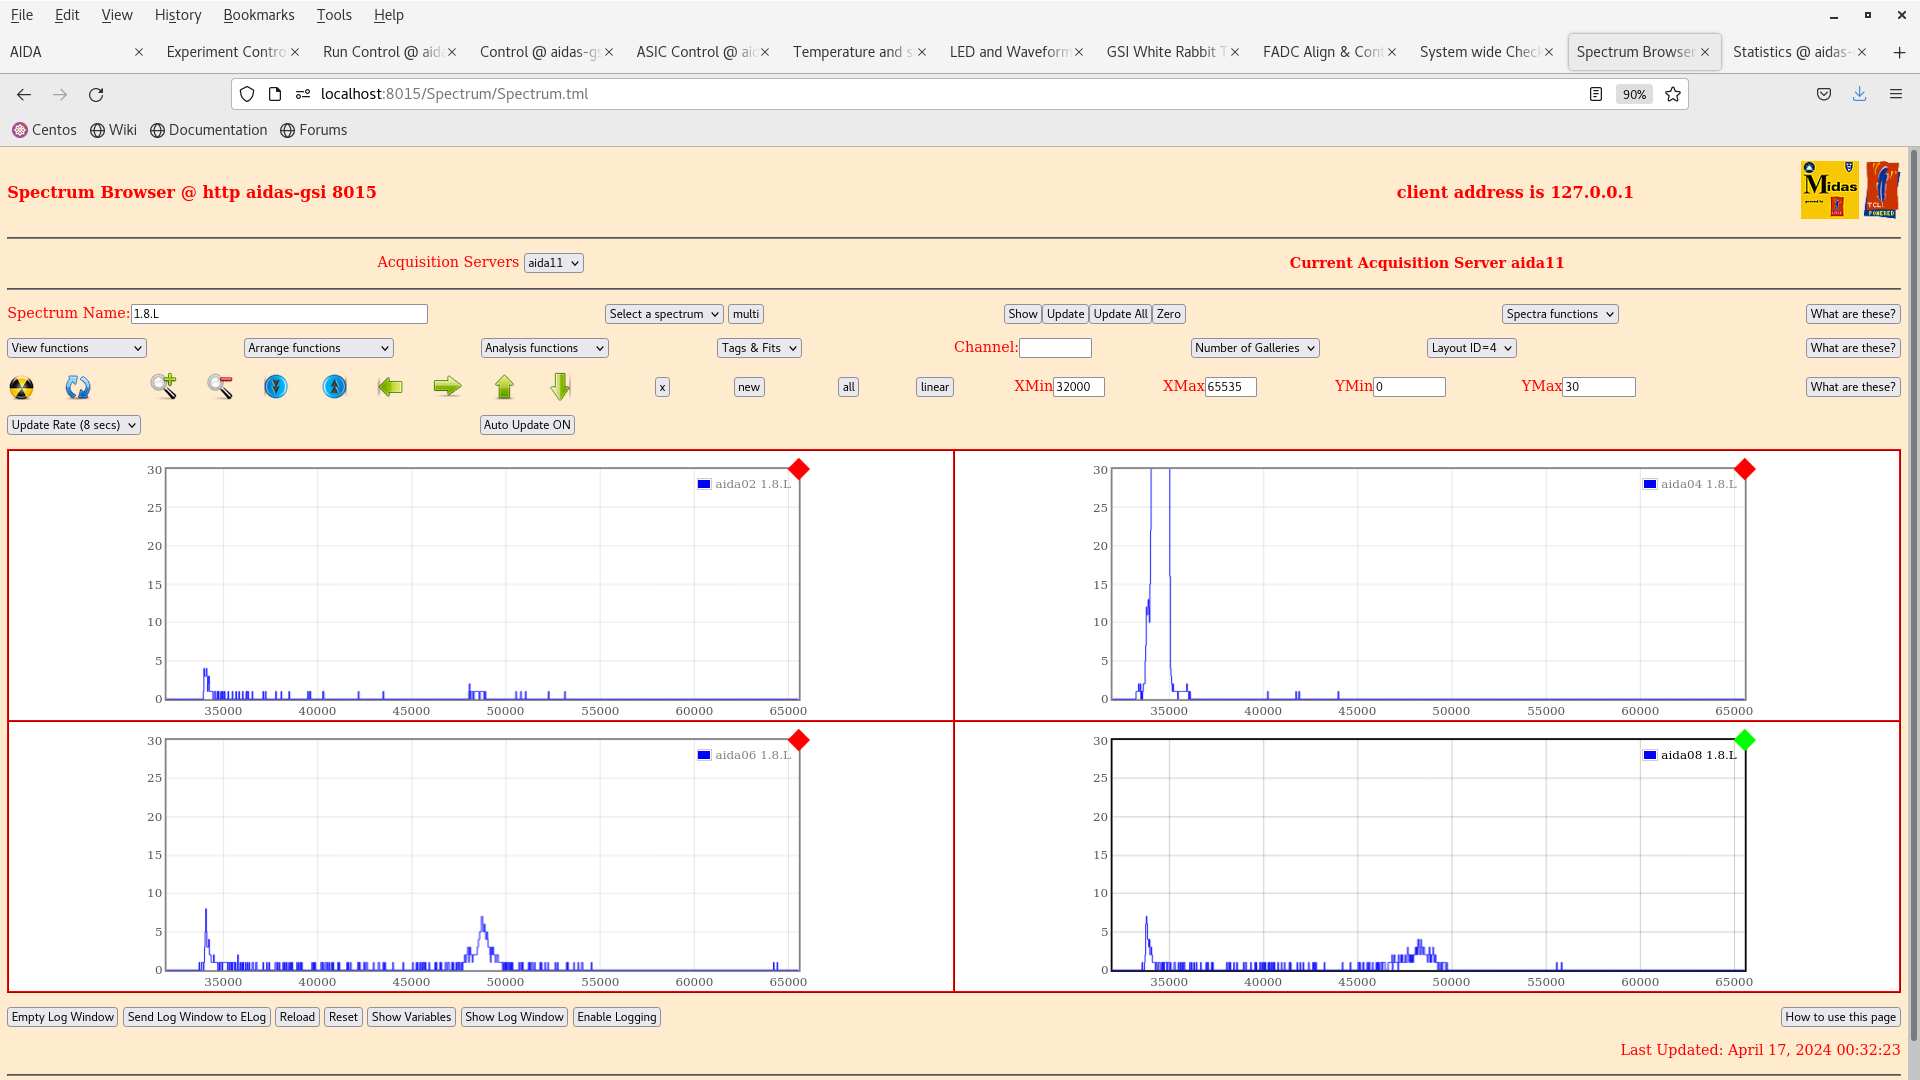Click the blue refresh arrows icon
This screenshot has height=1080, width=1920.
78,387
